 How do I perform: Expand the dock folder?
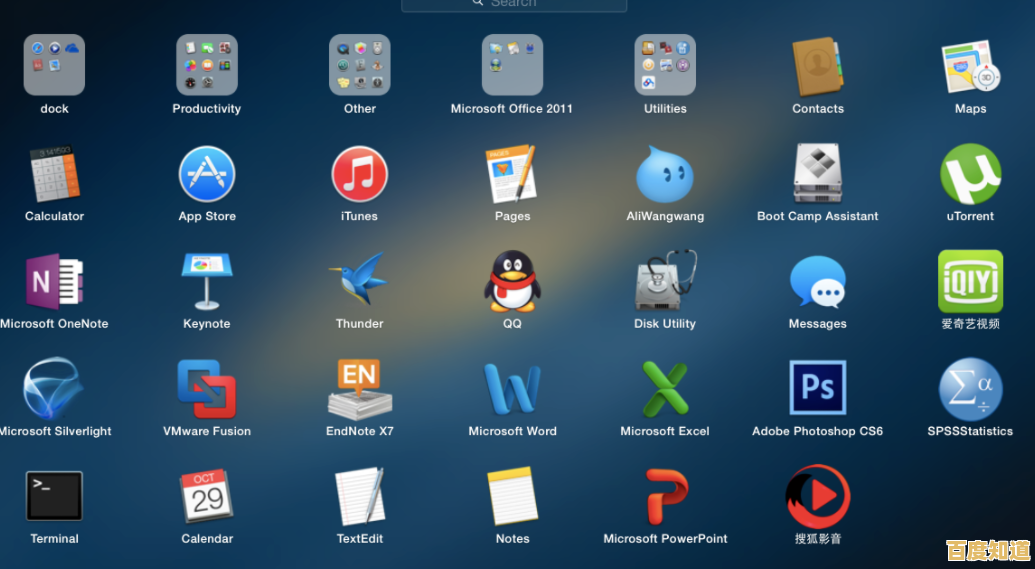[54, 65]
